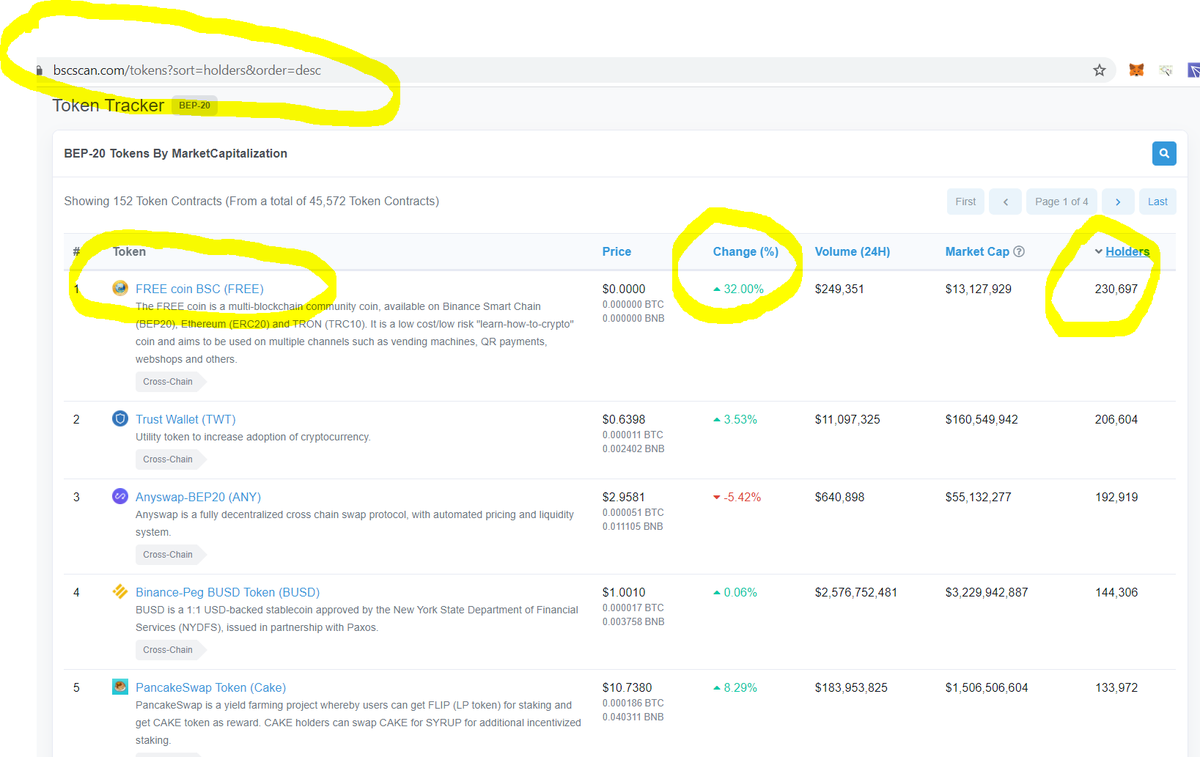Go to next page with right chevron
The height and width of the screenshot is (757, 1200).
1117,201
